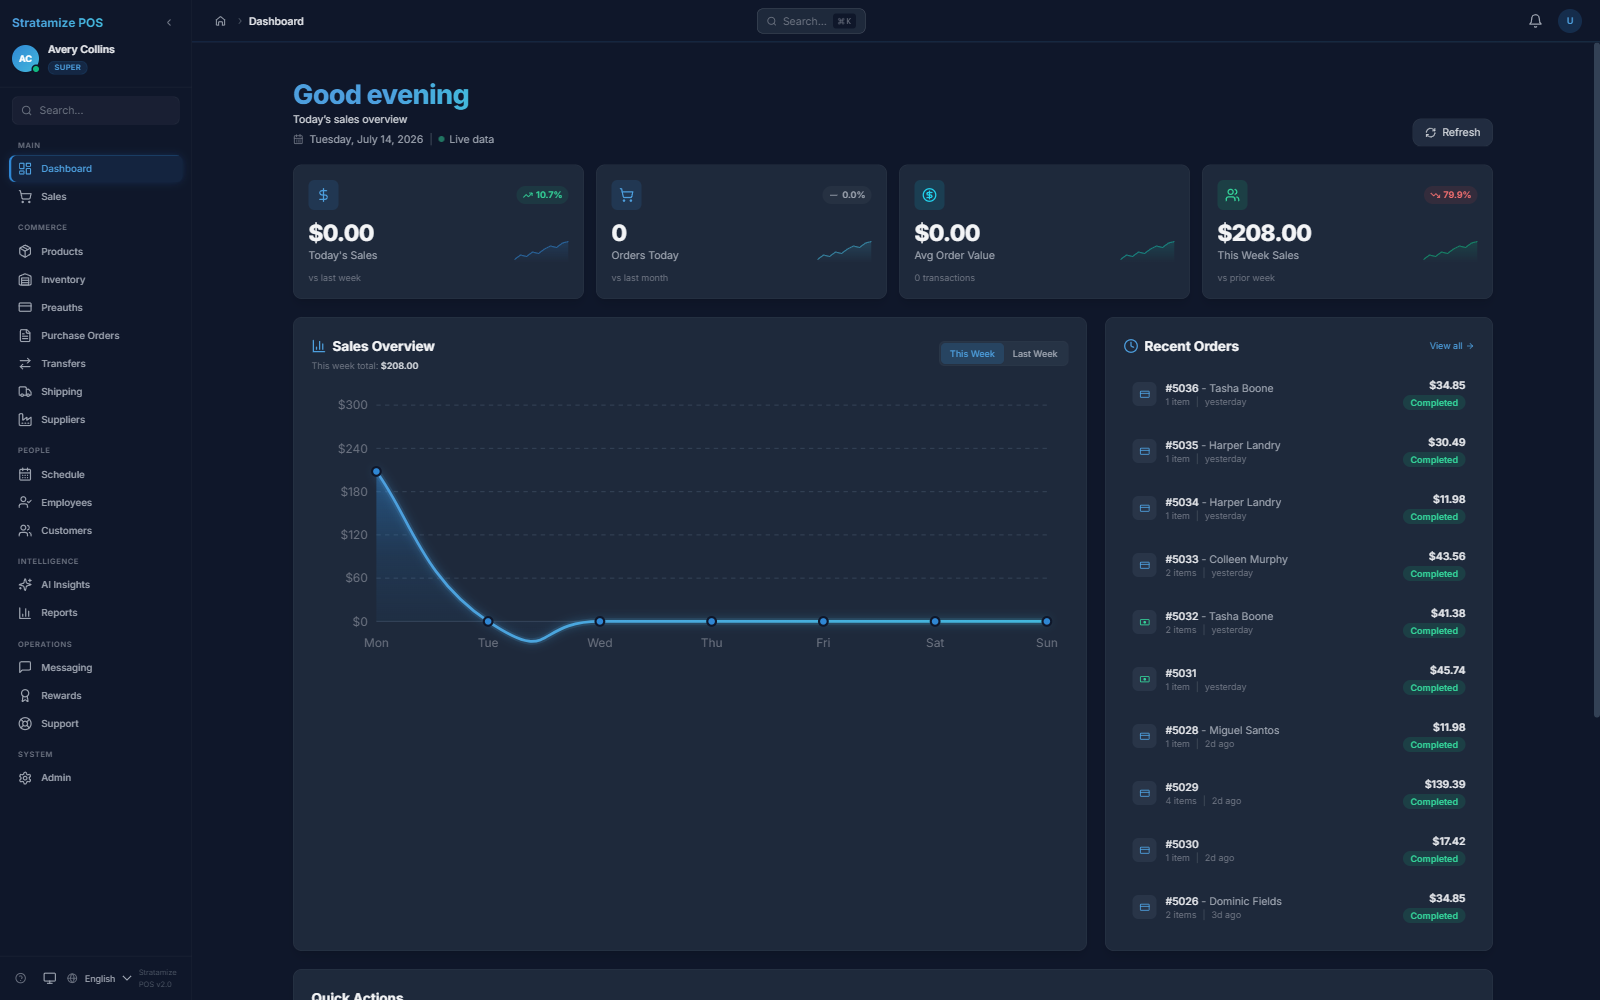The width and height of the screenshot is (1600, 1000).
Task: Open order #5032 Tasha Boone
Action: 1298,622
